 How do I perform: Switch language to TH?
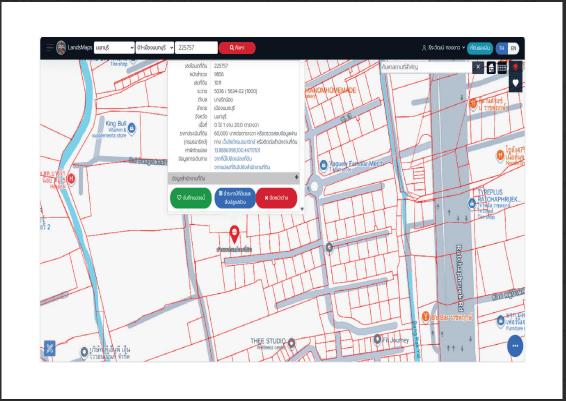pyautogui.click(x=501, y=48)
